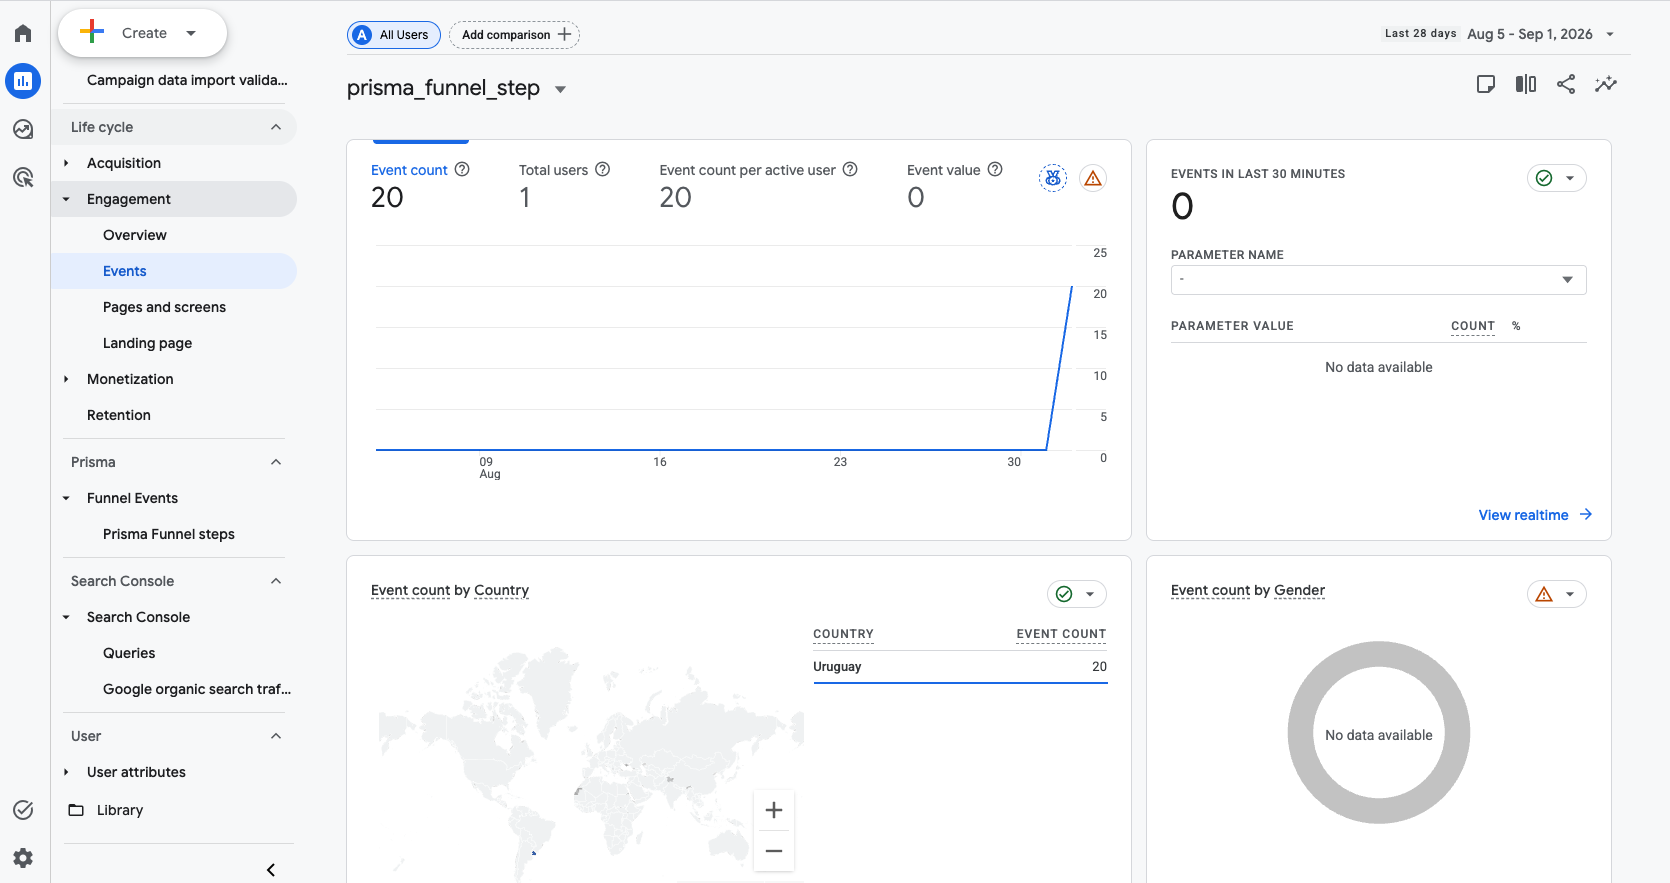Open data quality dropdown on realtime card
This screenshot has width=1670, height=883.
tap(1557, 178)
